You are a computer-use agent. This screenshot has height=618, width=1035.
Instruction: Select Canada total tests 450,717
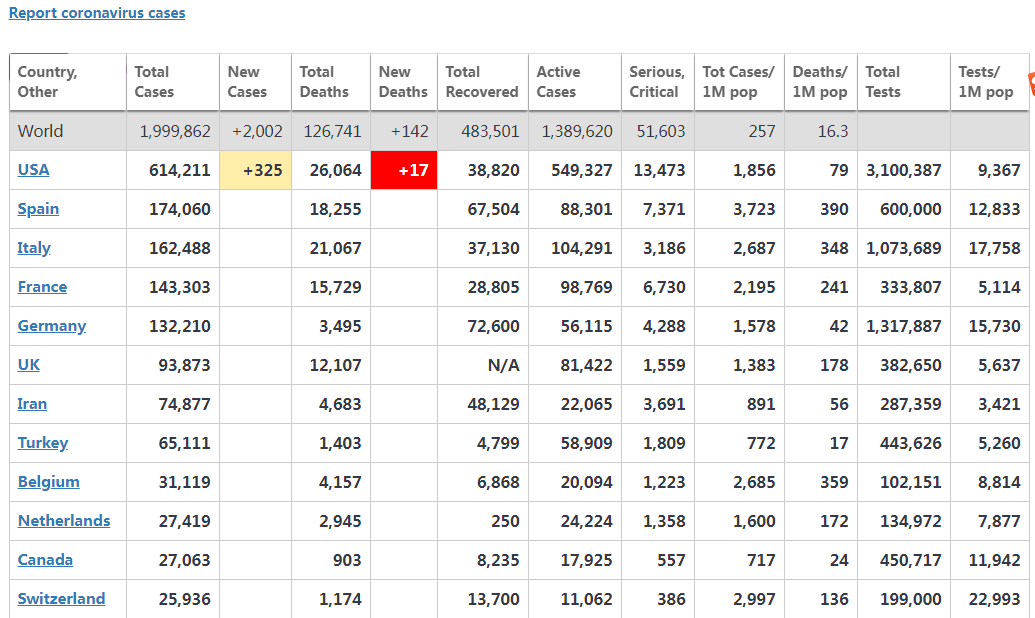904,559
